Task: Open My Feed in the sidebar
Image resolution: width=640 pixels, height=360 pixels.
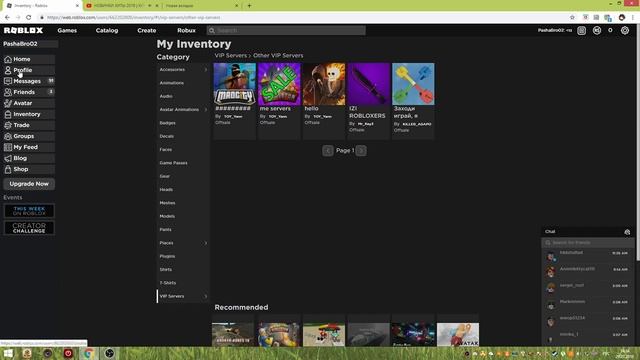Action: pyautogui.click(x=29, y=147)
